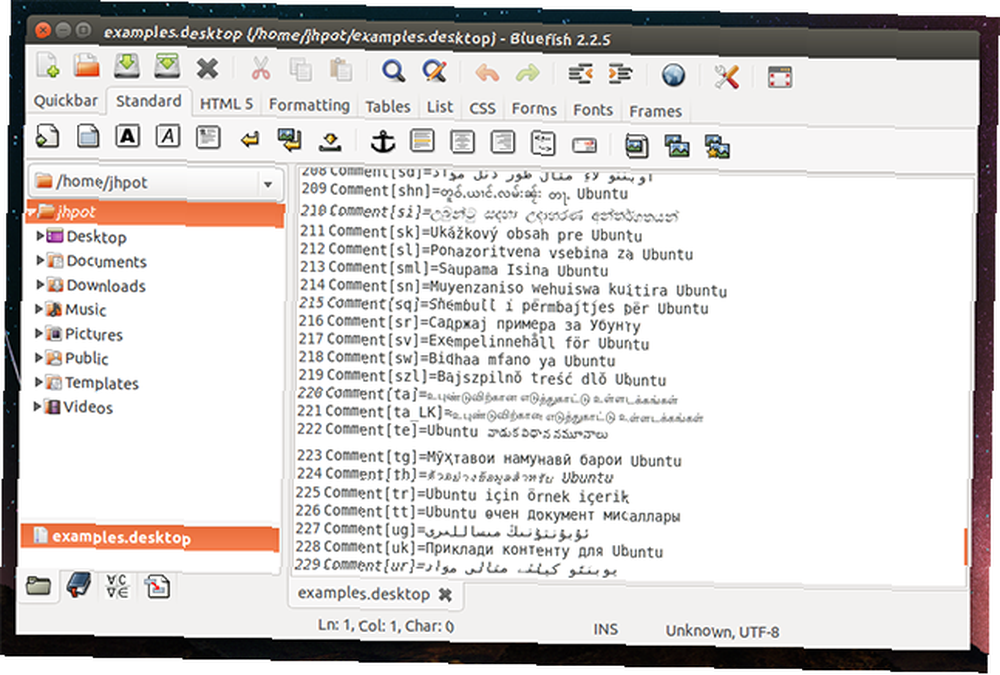Toggle fullscreen with the window icon
This screenshot has width=1000, height=675.
[779, 77]
